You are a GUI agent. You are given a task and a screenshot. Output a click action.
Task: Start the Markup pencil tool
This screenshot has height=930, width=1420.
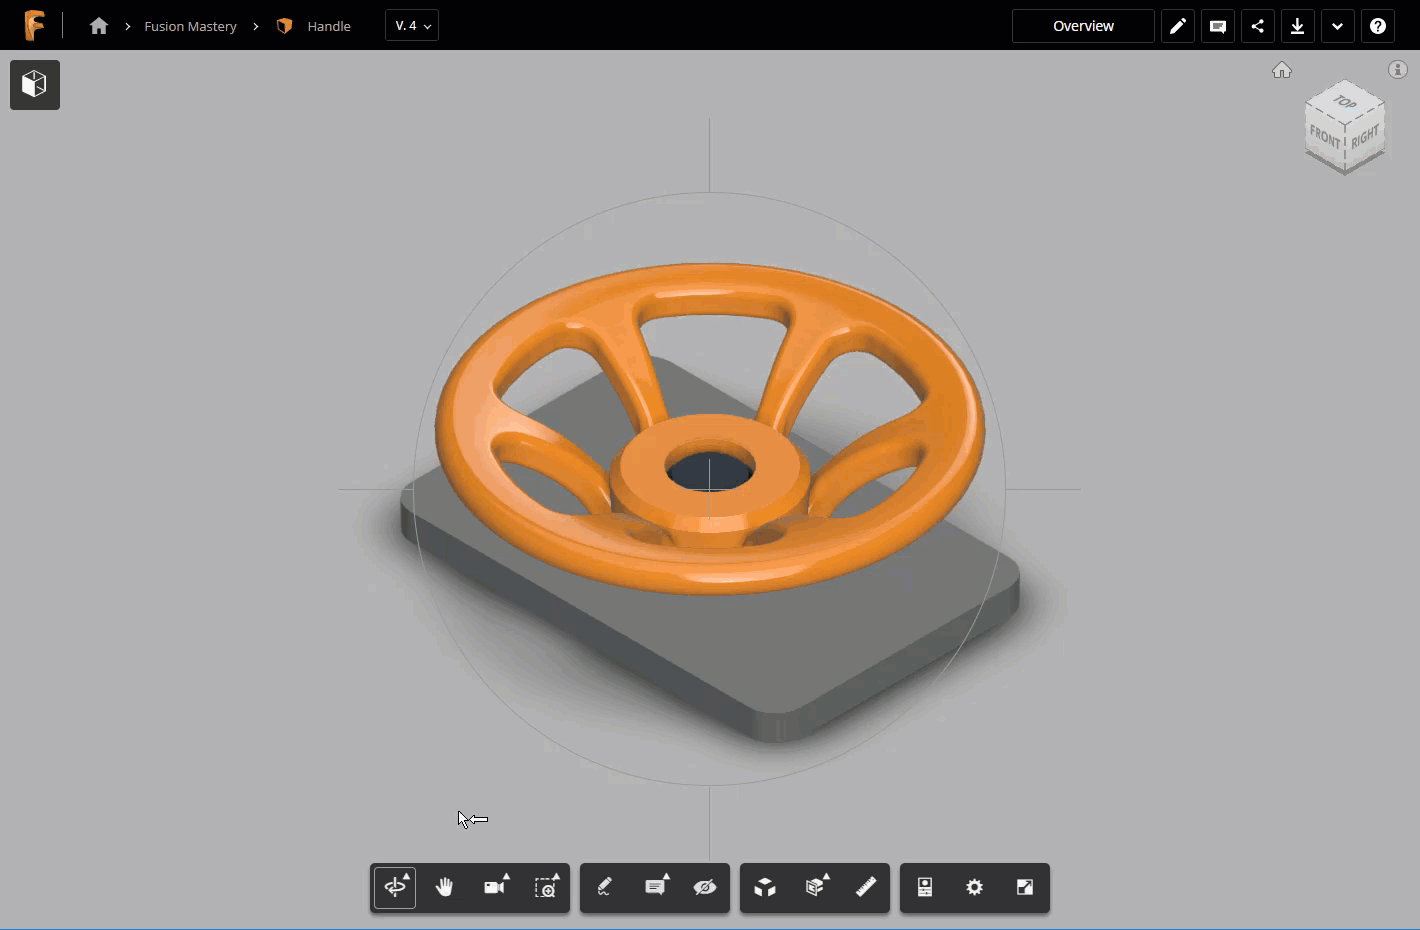point(605,888)
